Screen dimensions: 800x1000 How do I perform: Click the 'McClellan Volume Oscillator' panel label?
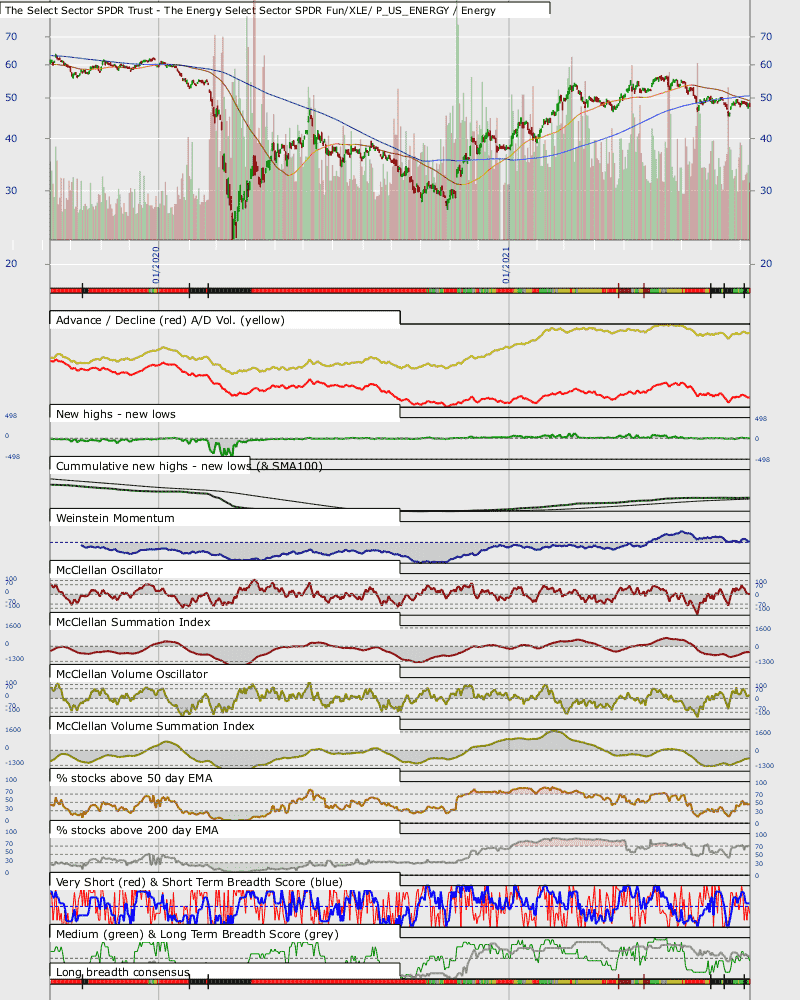click(x=131, y=674)
